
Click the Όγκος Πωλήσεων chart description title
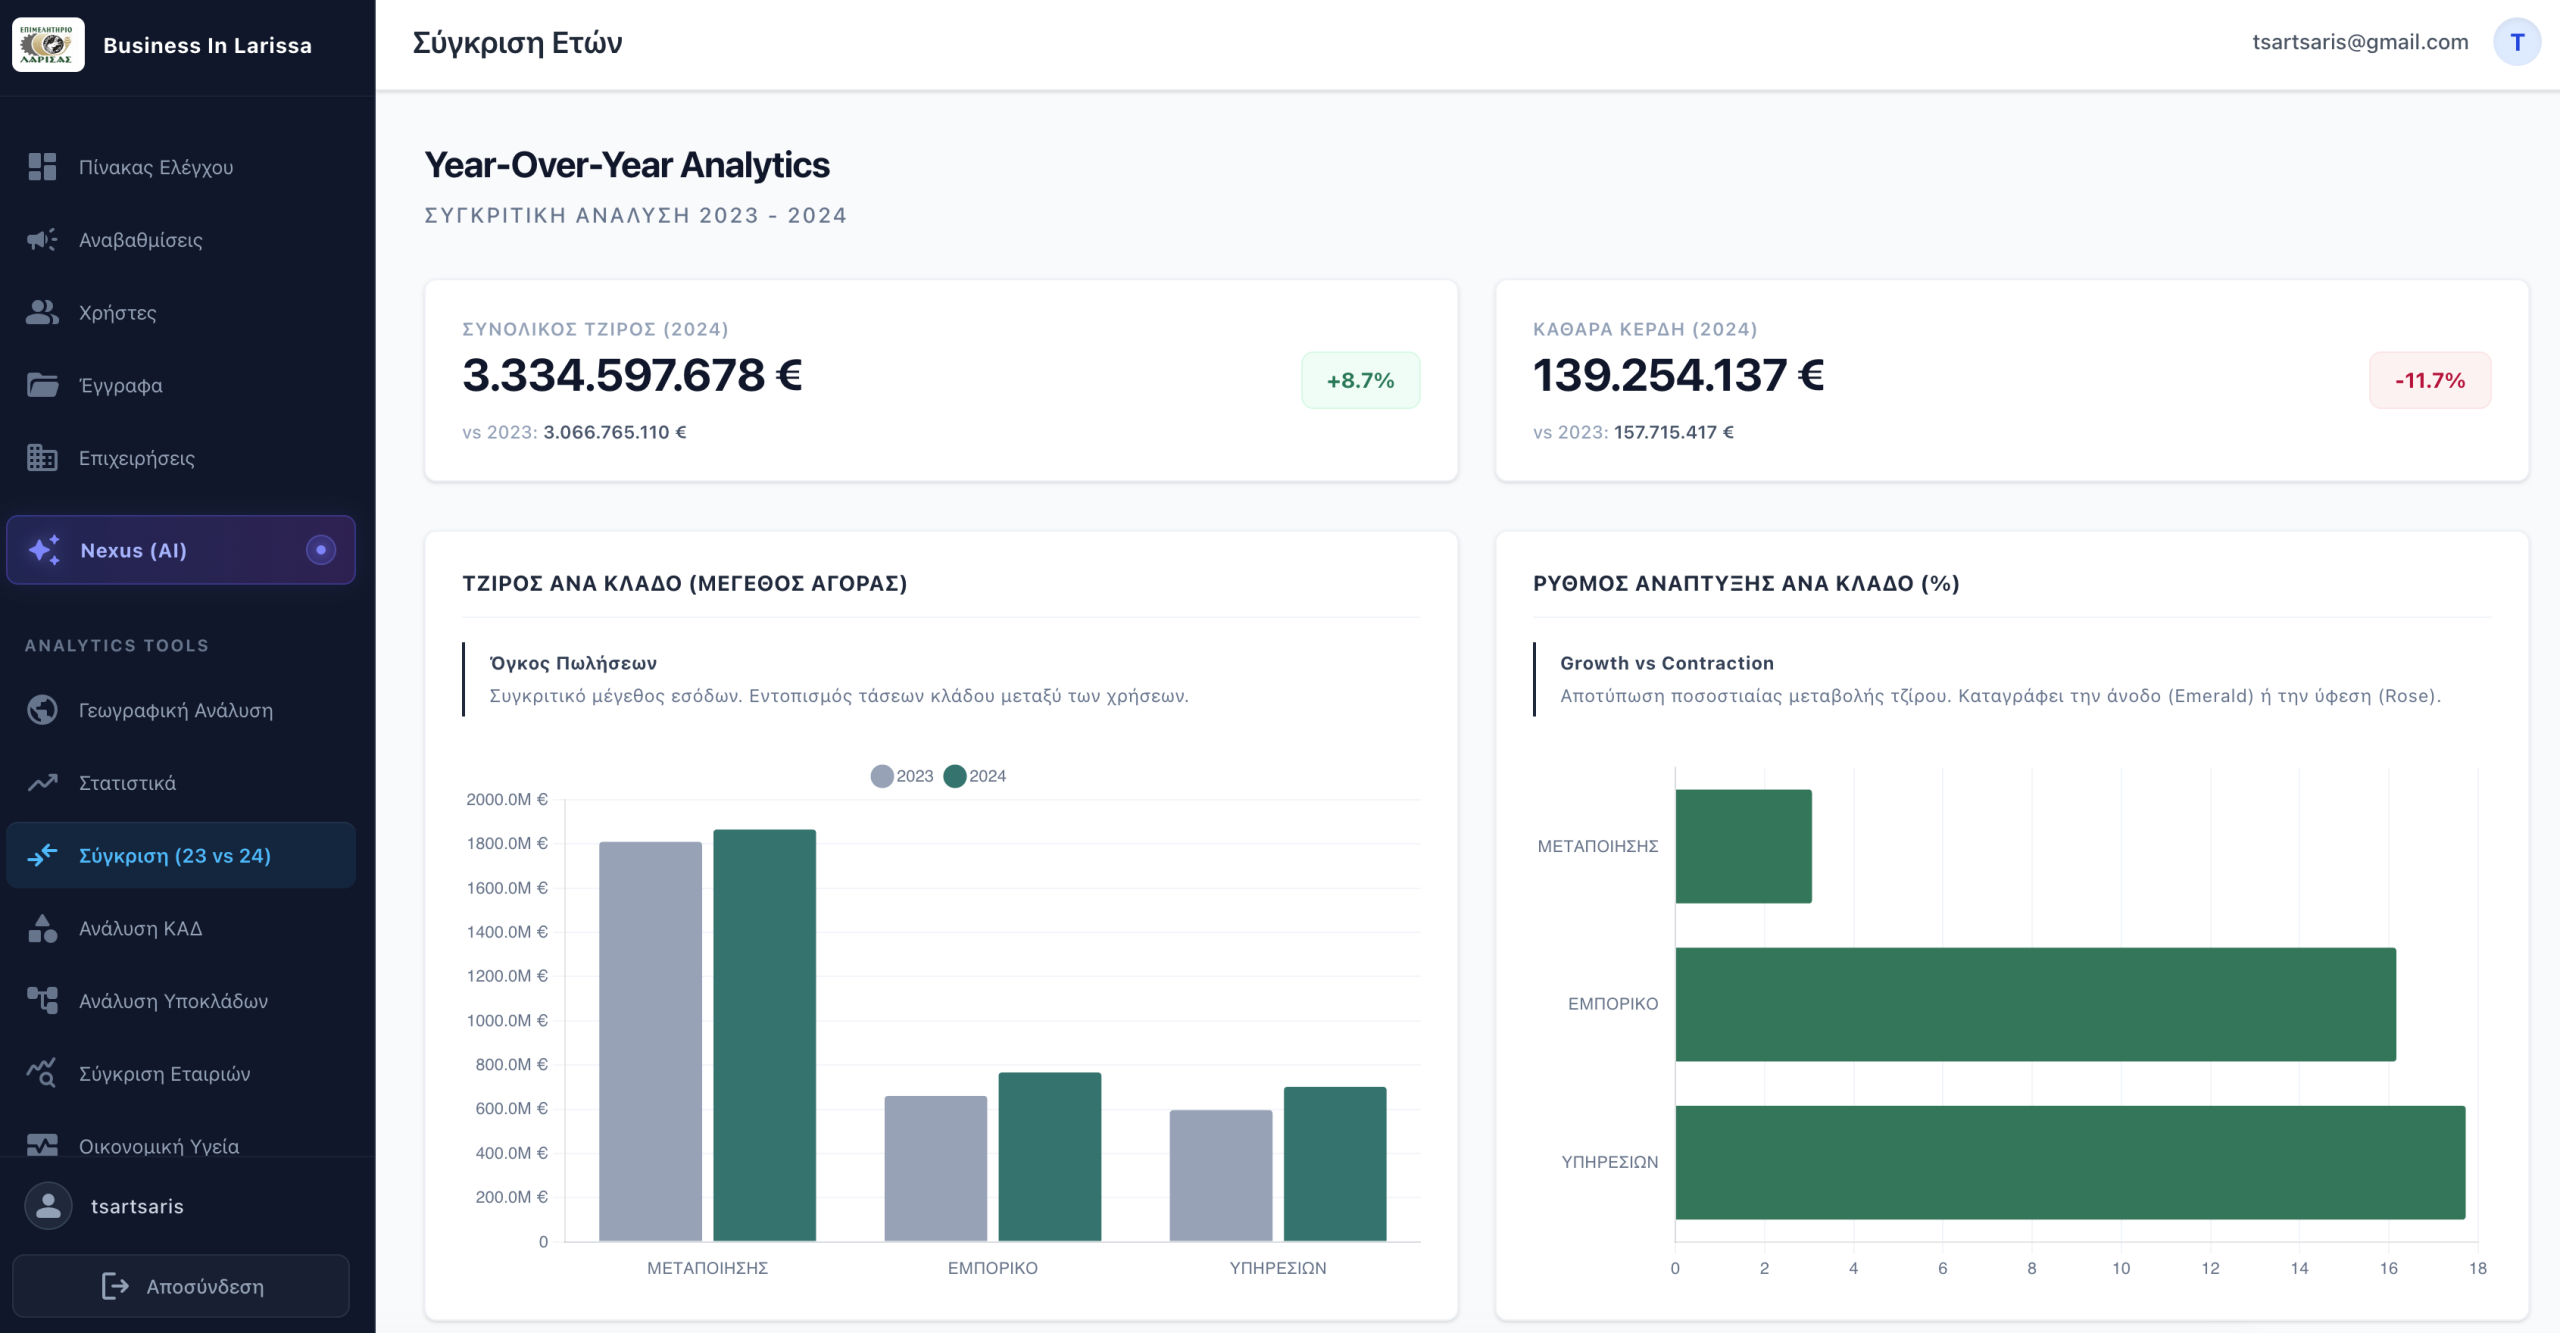[x=573, y=663]
